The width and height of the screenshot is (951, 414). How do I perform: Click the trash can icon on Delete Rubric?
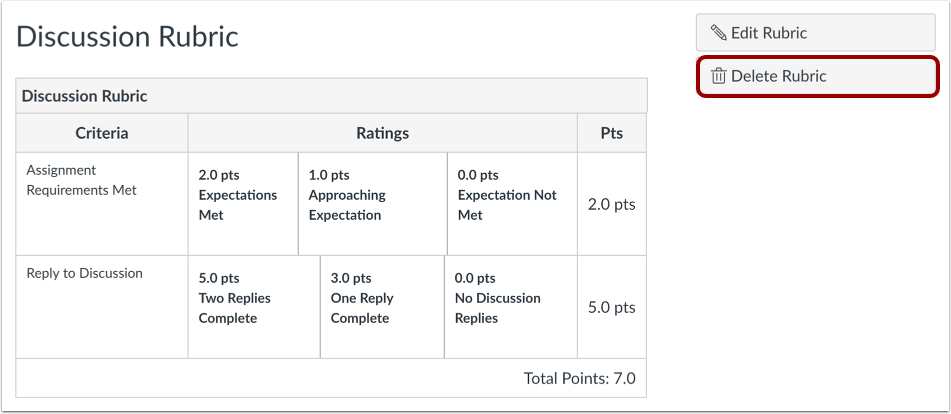(x=719, y=76)
